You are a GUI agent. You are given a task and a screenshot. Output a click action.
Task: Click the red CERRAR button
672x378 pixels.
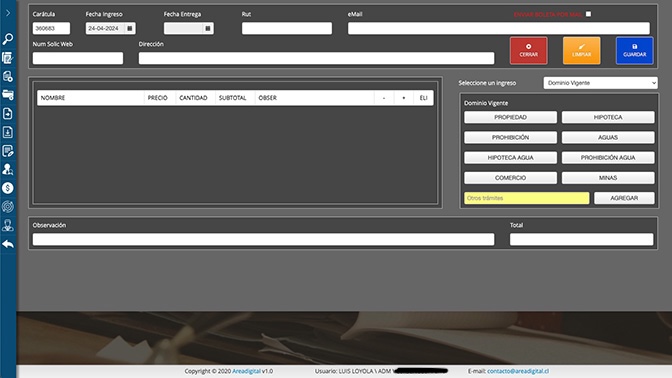pos(528,51)
